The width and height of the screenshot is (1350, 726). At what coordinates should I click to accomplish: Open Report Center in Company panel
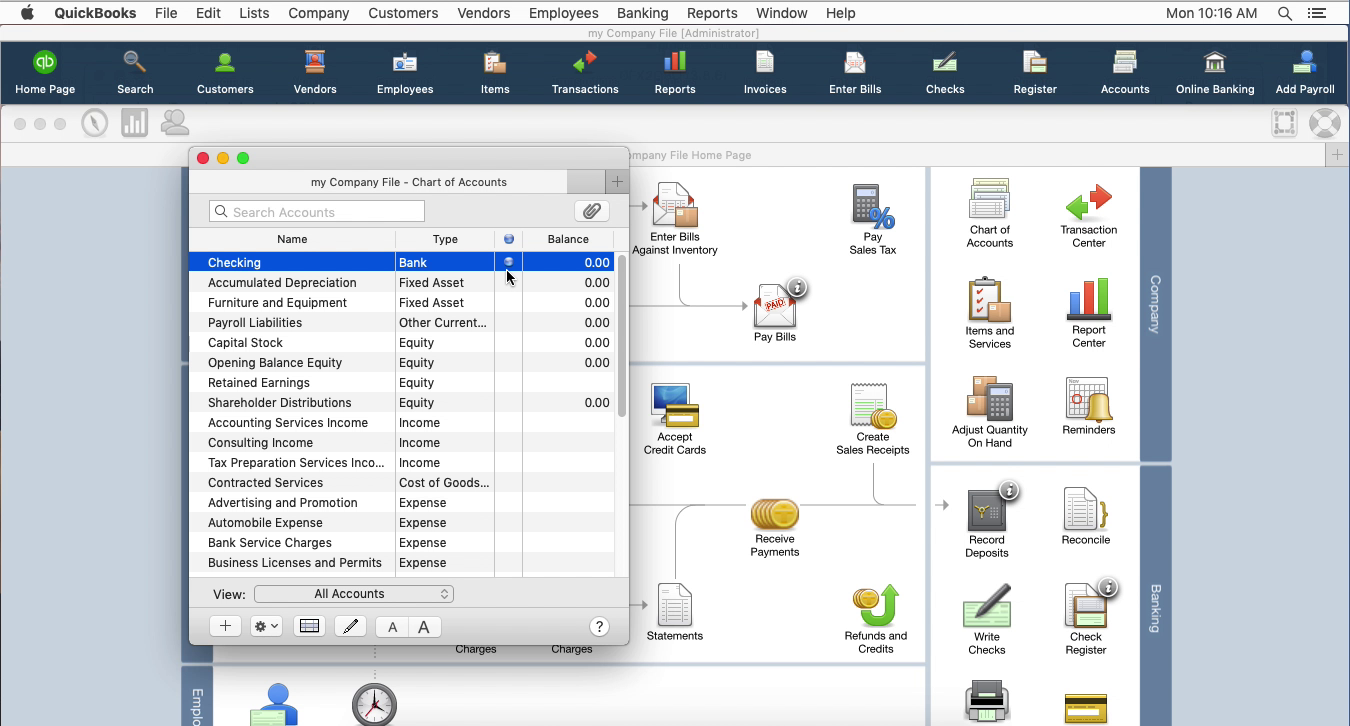(1089, 313)
